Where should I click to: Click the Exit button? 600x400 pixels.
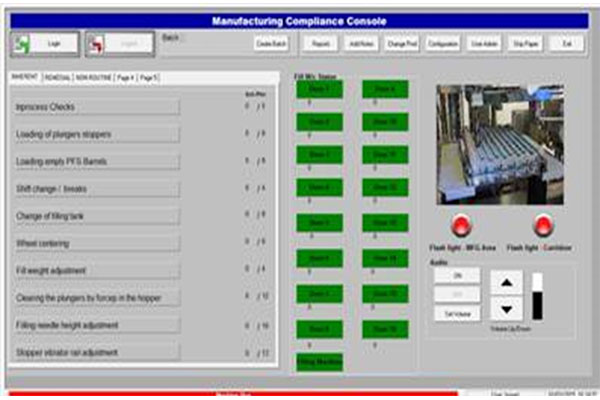(x=567, y=44)
